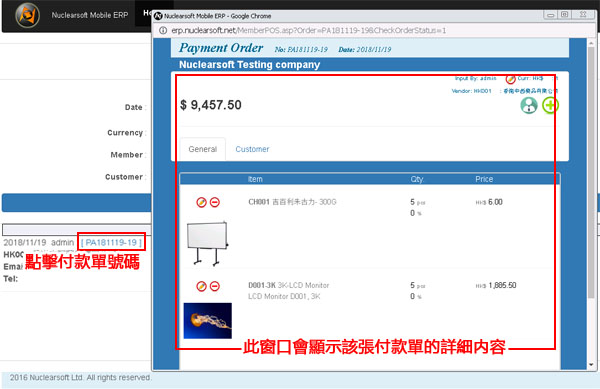Select the General tab
This screenshot has height=389, width=600.
click(203, 149)
